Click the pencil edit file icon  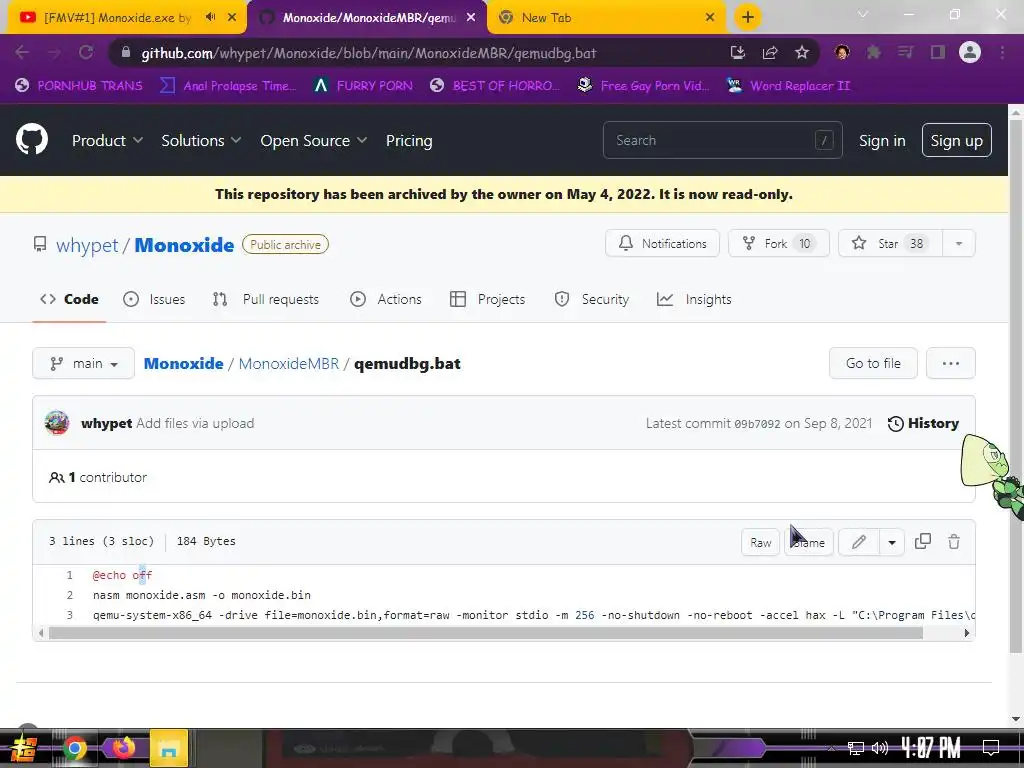[859, 542]
